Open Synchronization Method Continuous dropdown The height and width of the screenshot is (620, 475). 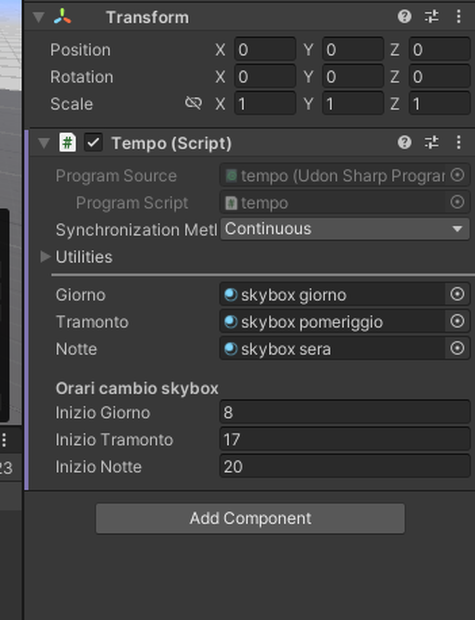point(345,229)
